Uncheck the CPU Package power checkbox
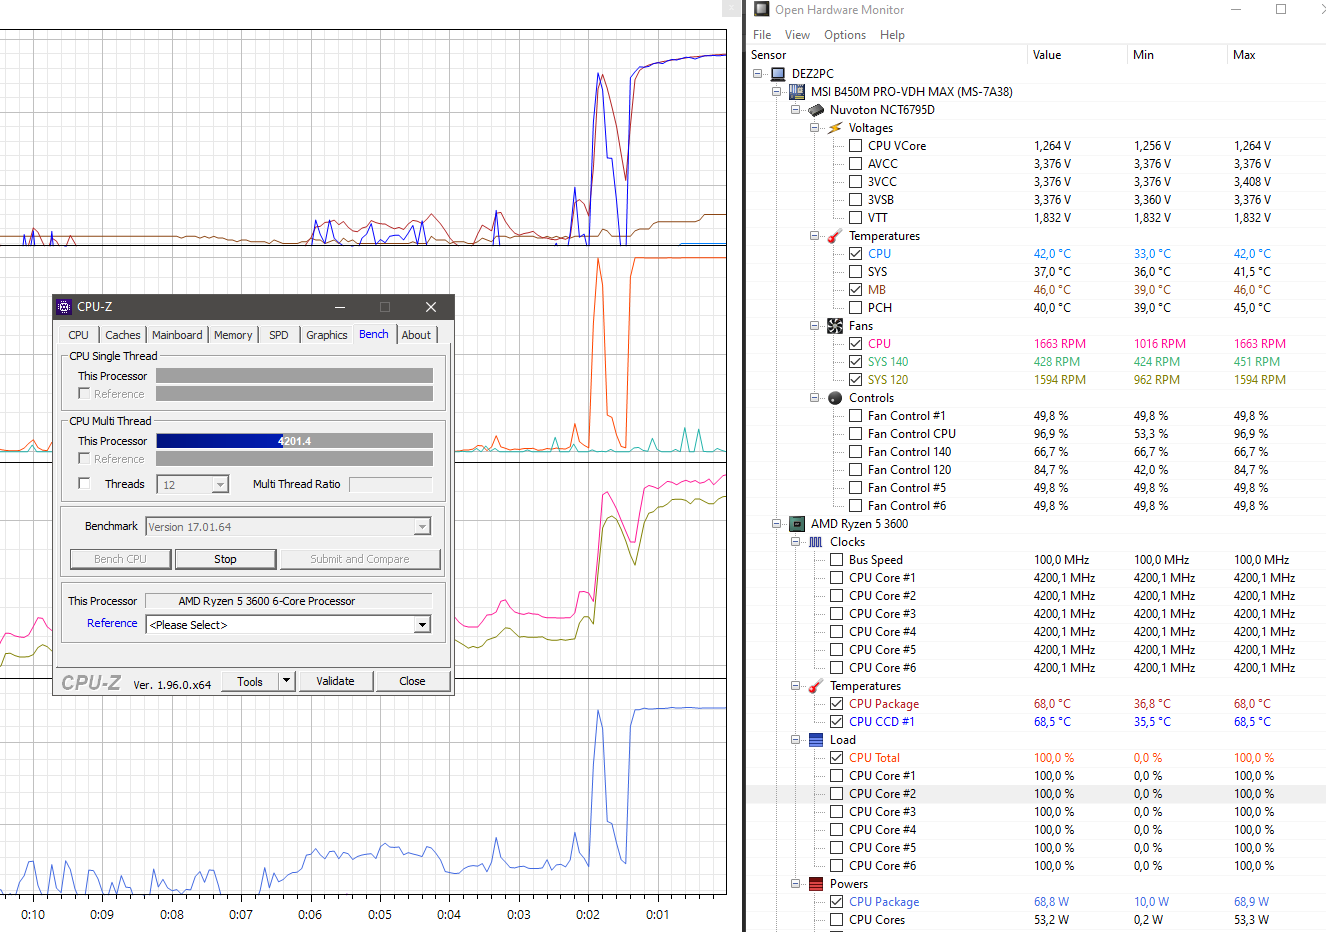The height and width of the screenshot is (932, 1326). pyautogui.click(x=837, y=902)
